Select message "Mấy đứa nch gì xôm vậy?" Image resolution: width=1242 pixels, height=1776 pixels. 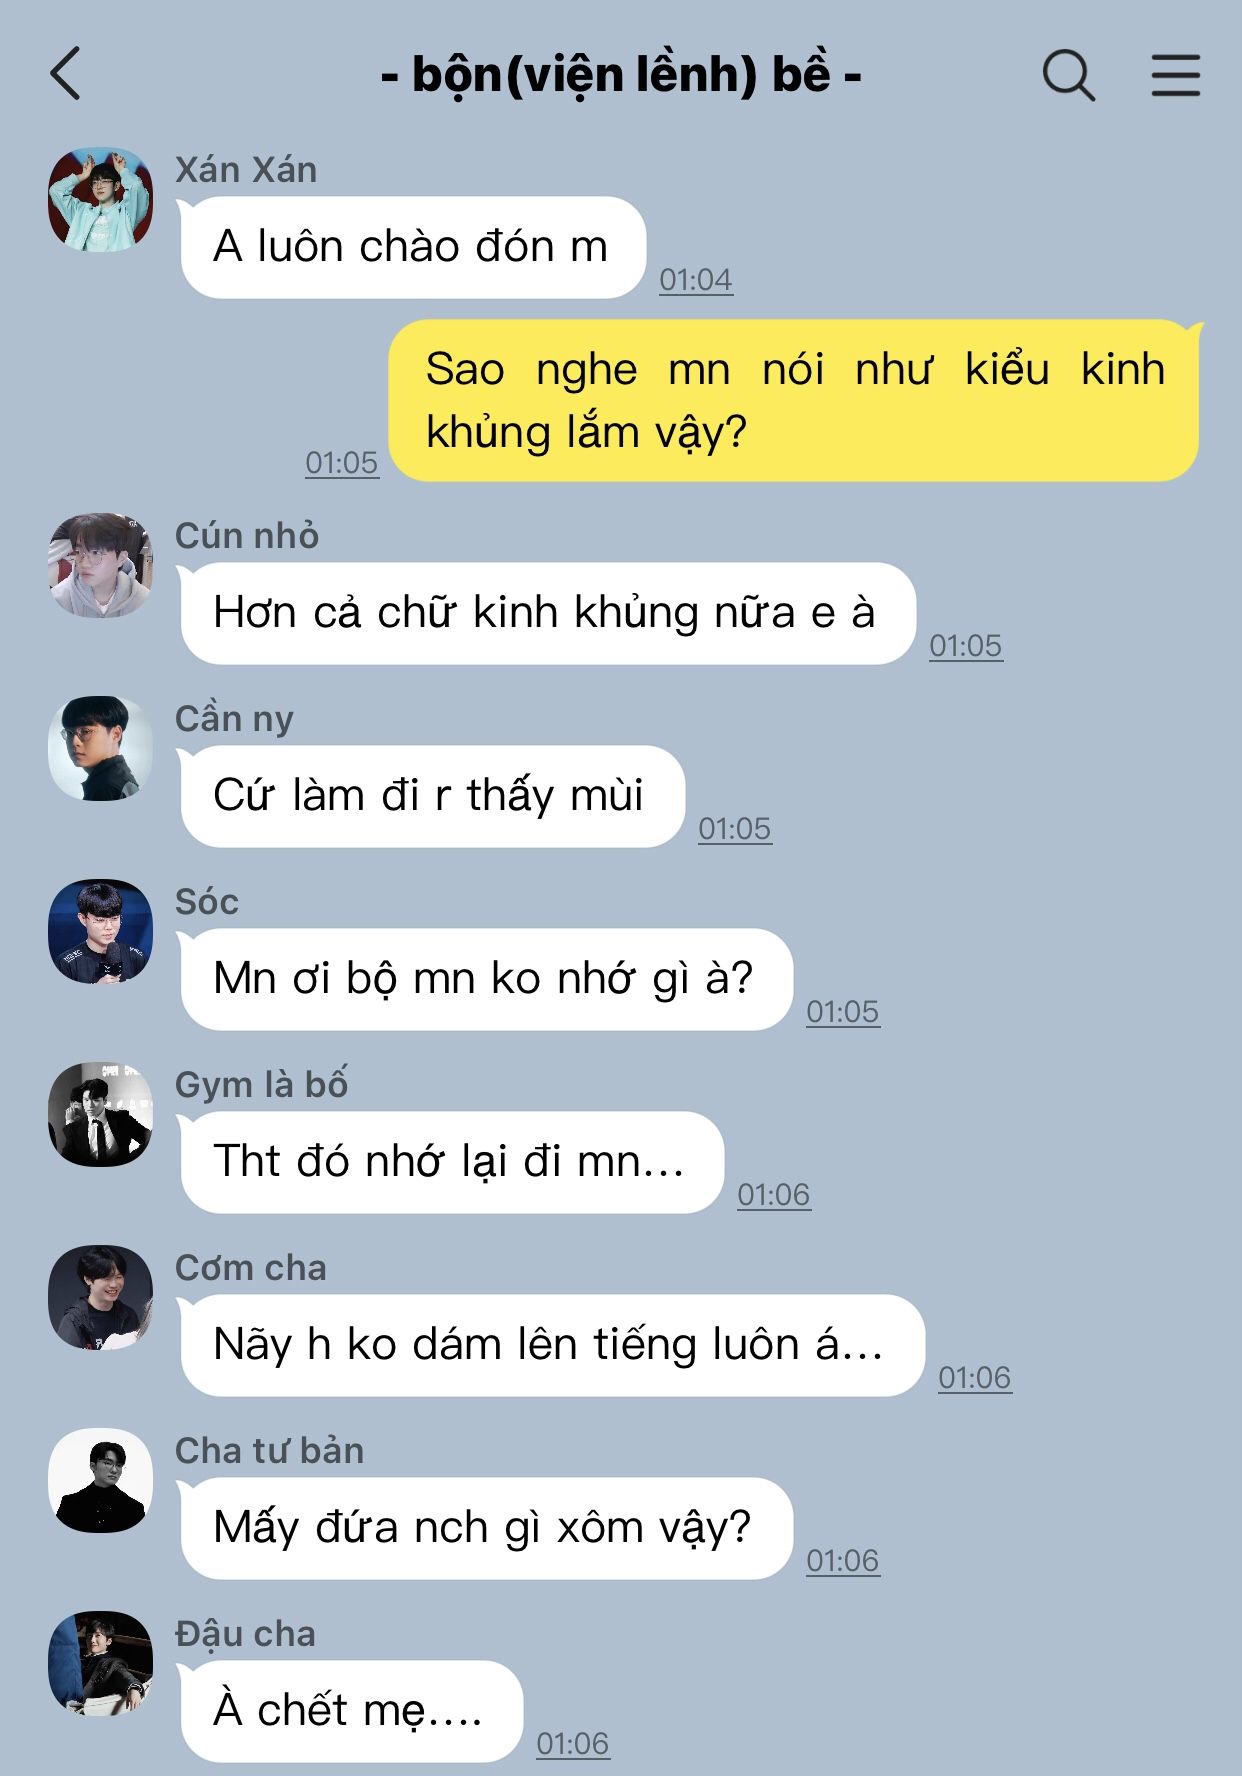[486, 1528]
